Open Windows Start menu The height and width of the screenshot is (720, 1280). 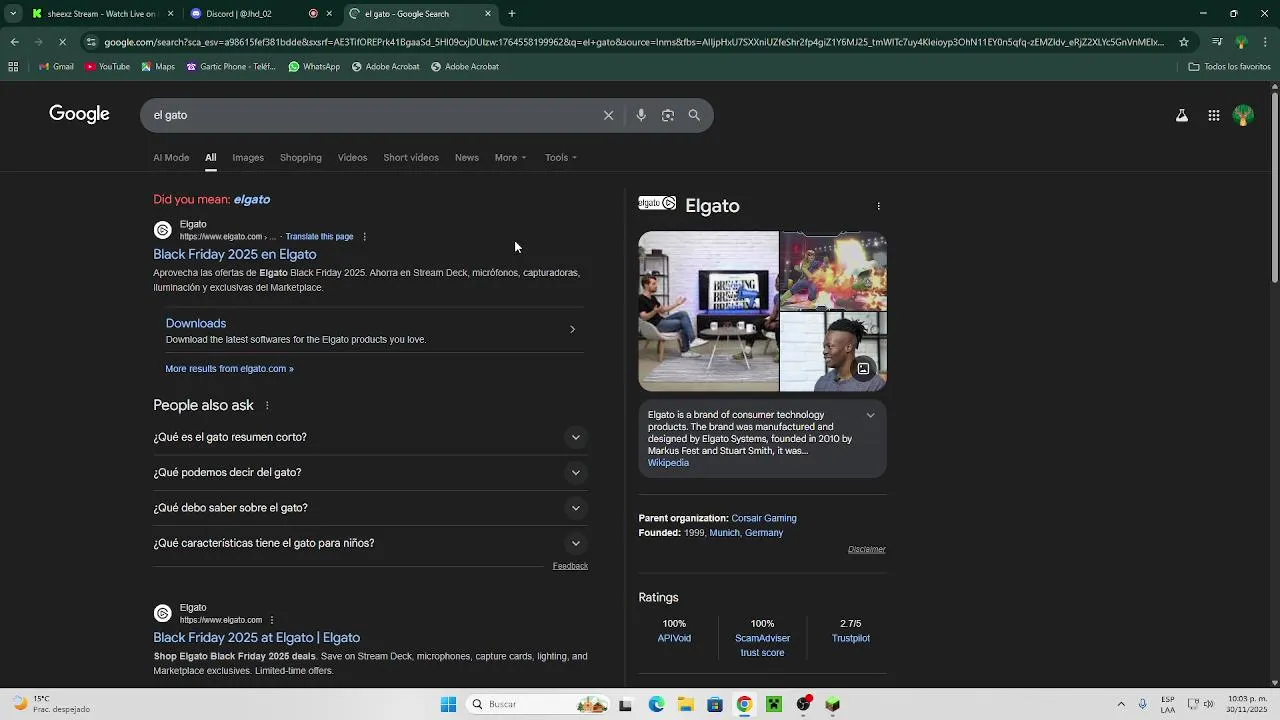point(448,704)
